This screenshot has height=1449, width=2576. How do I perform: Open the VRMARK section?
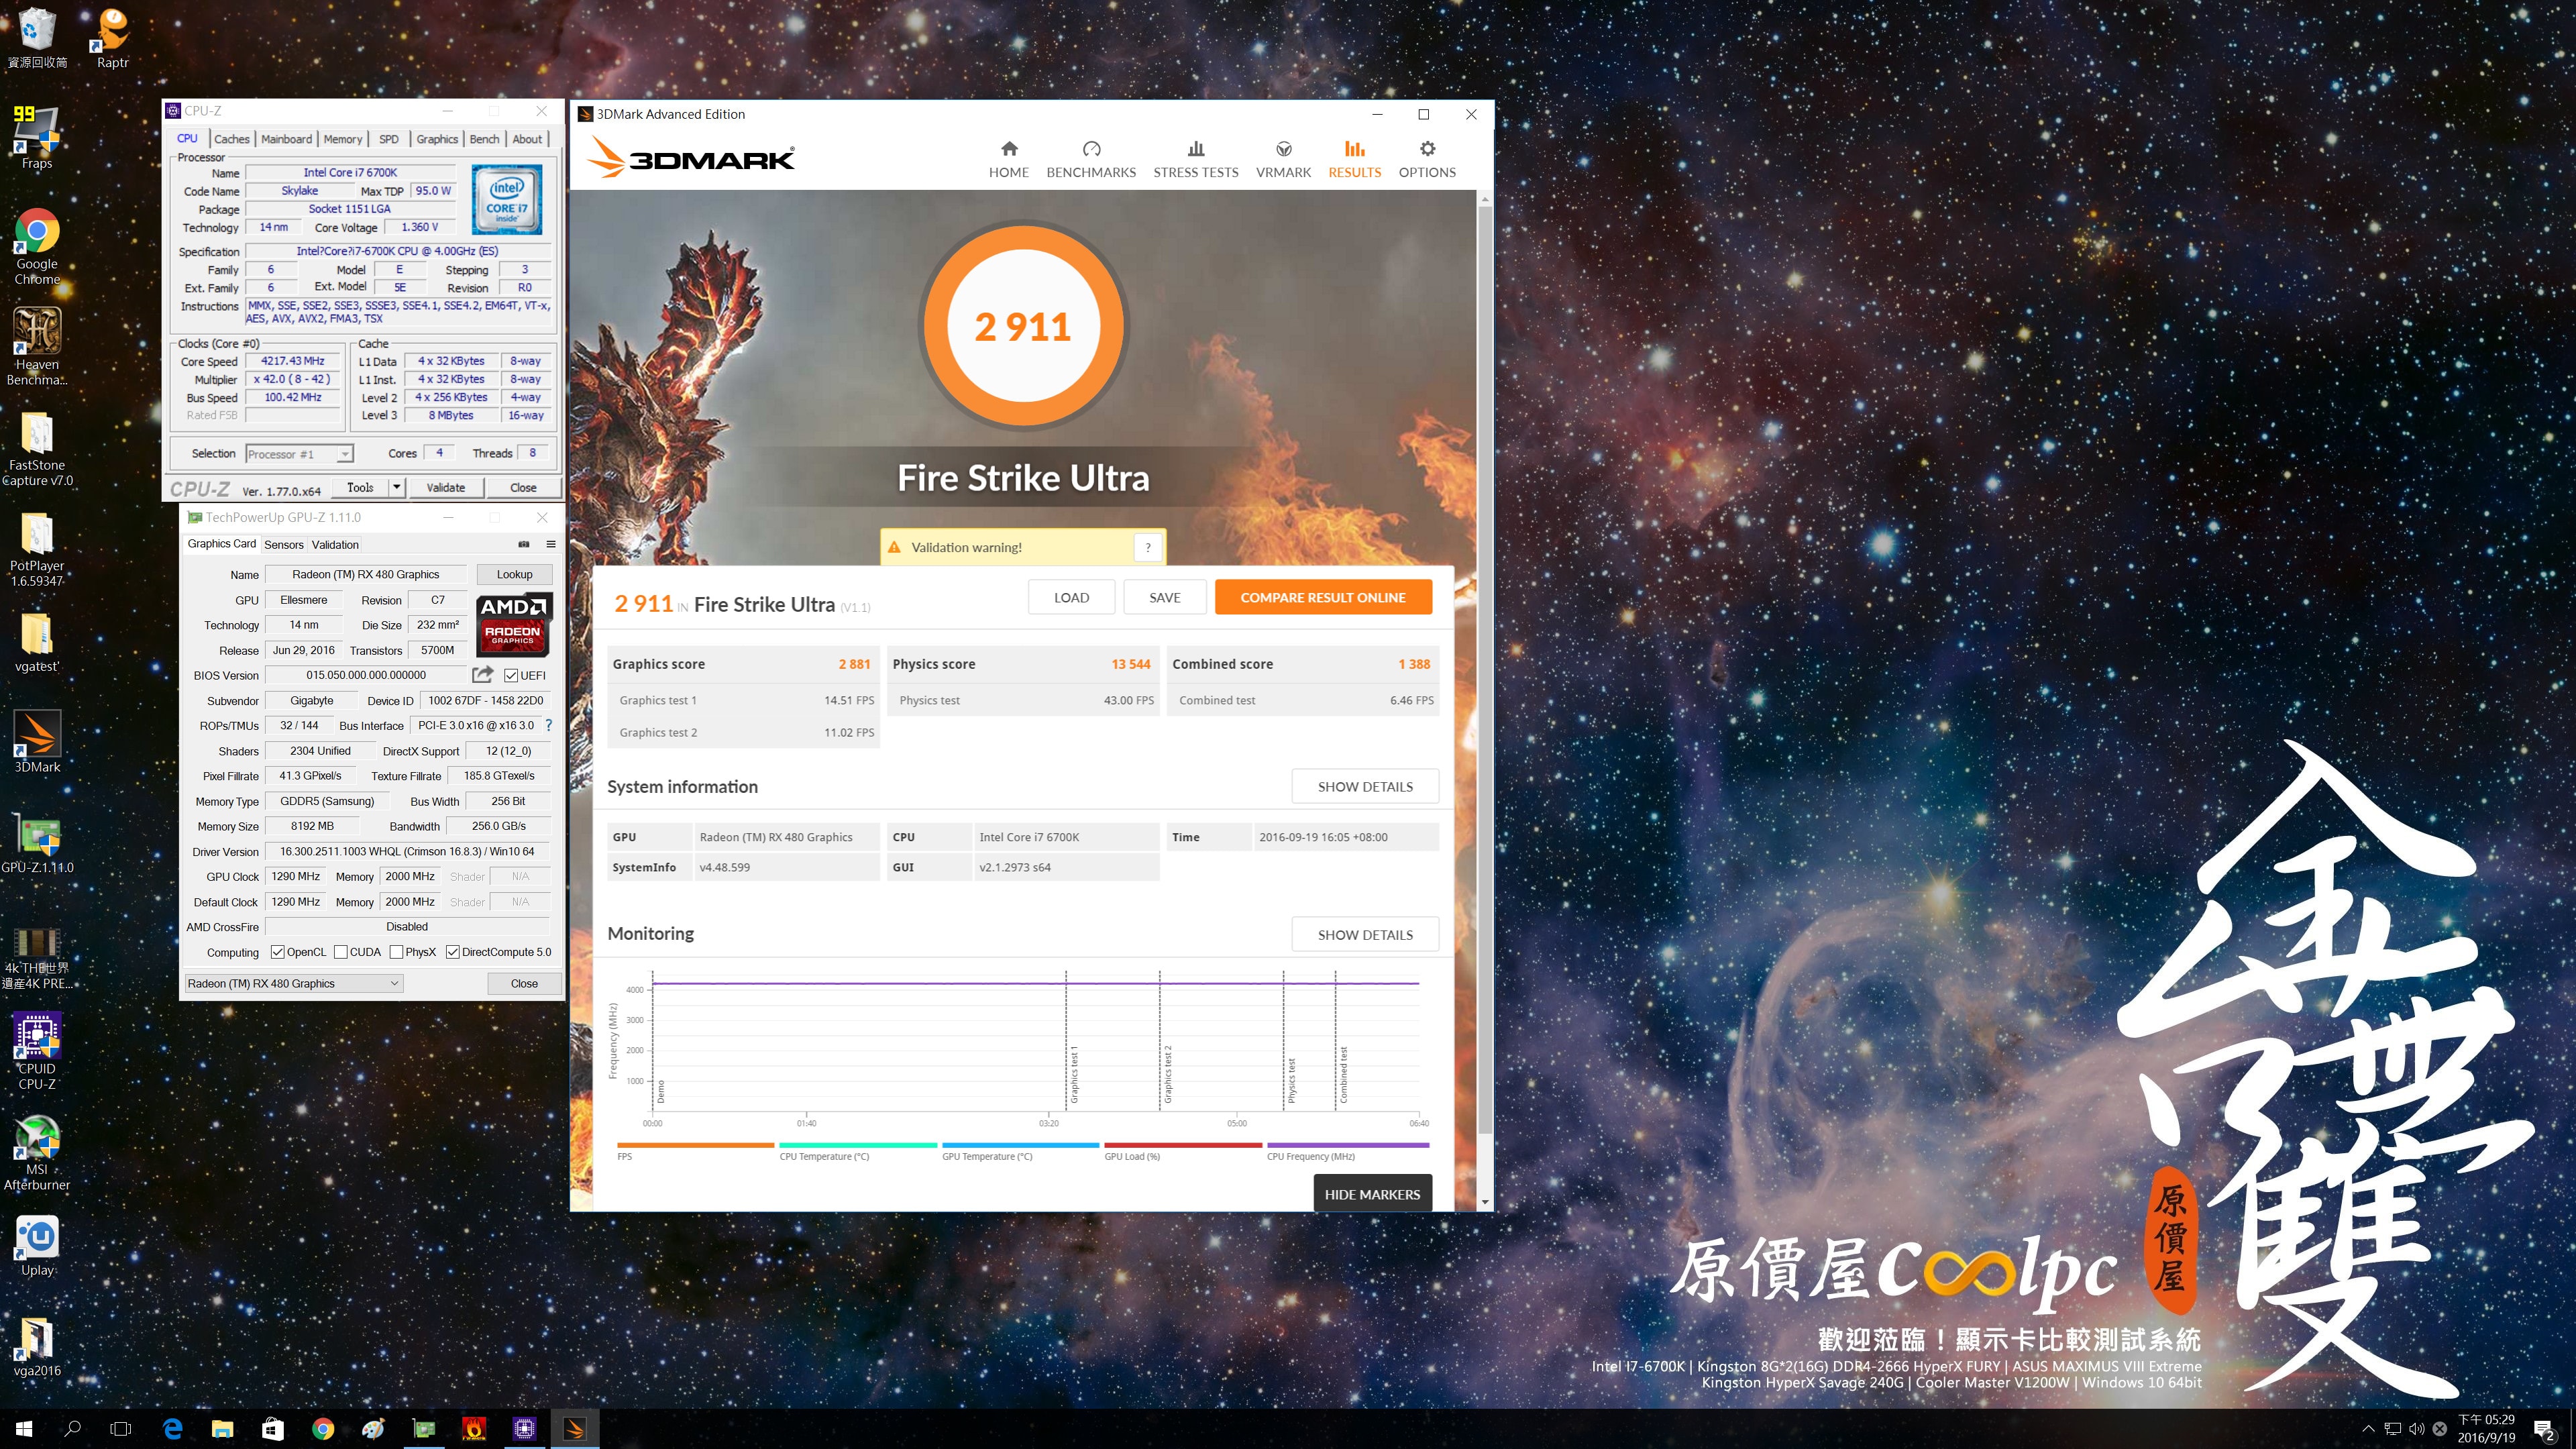pos(1283,160)
